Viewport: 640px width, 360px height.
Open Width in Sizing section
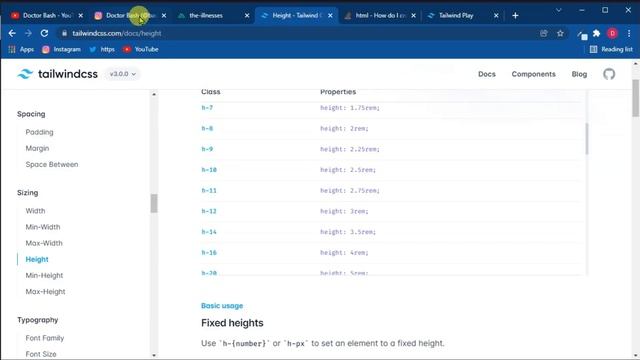click(x=35, y=211)
